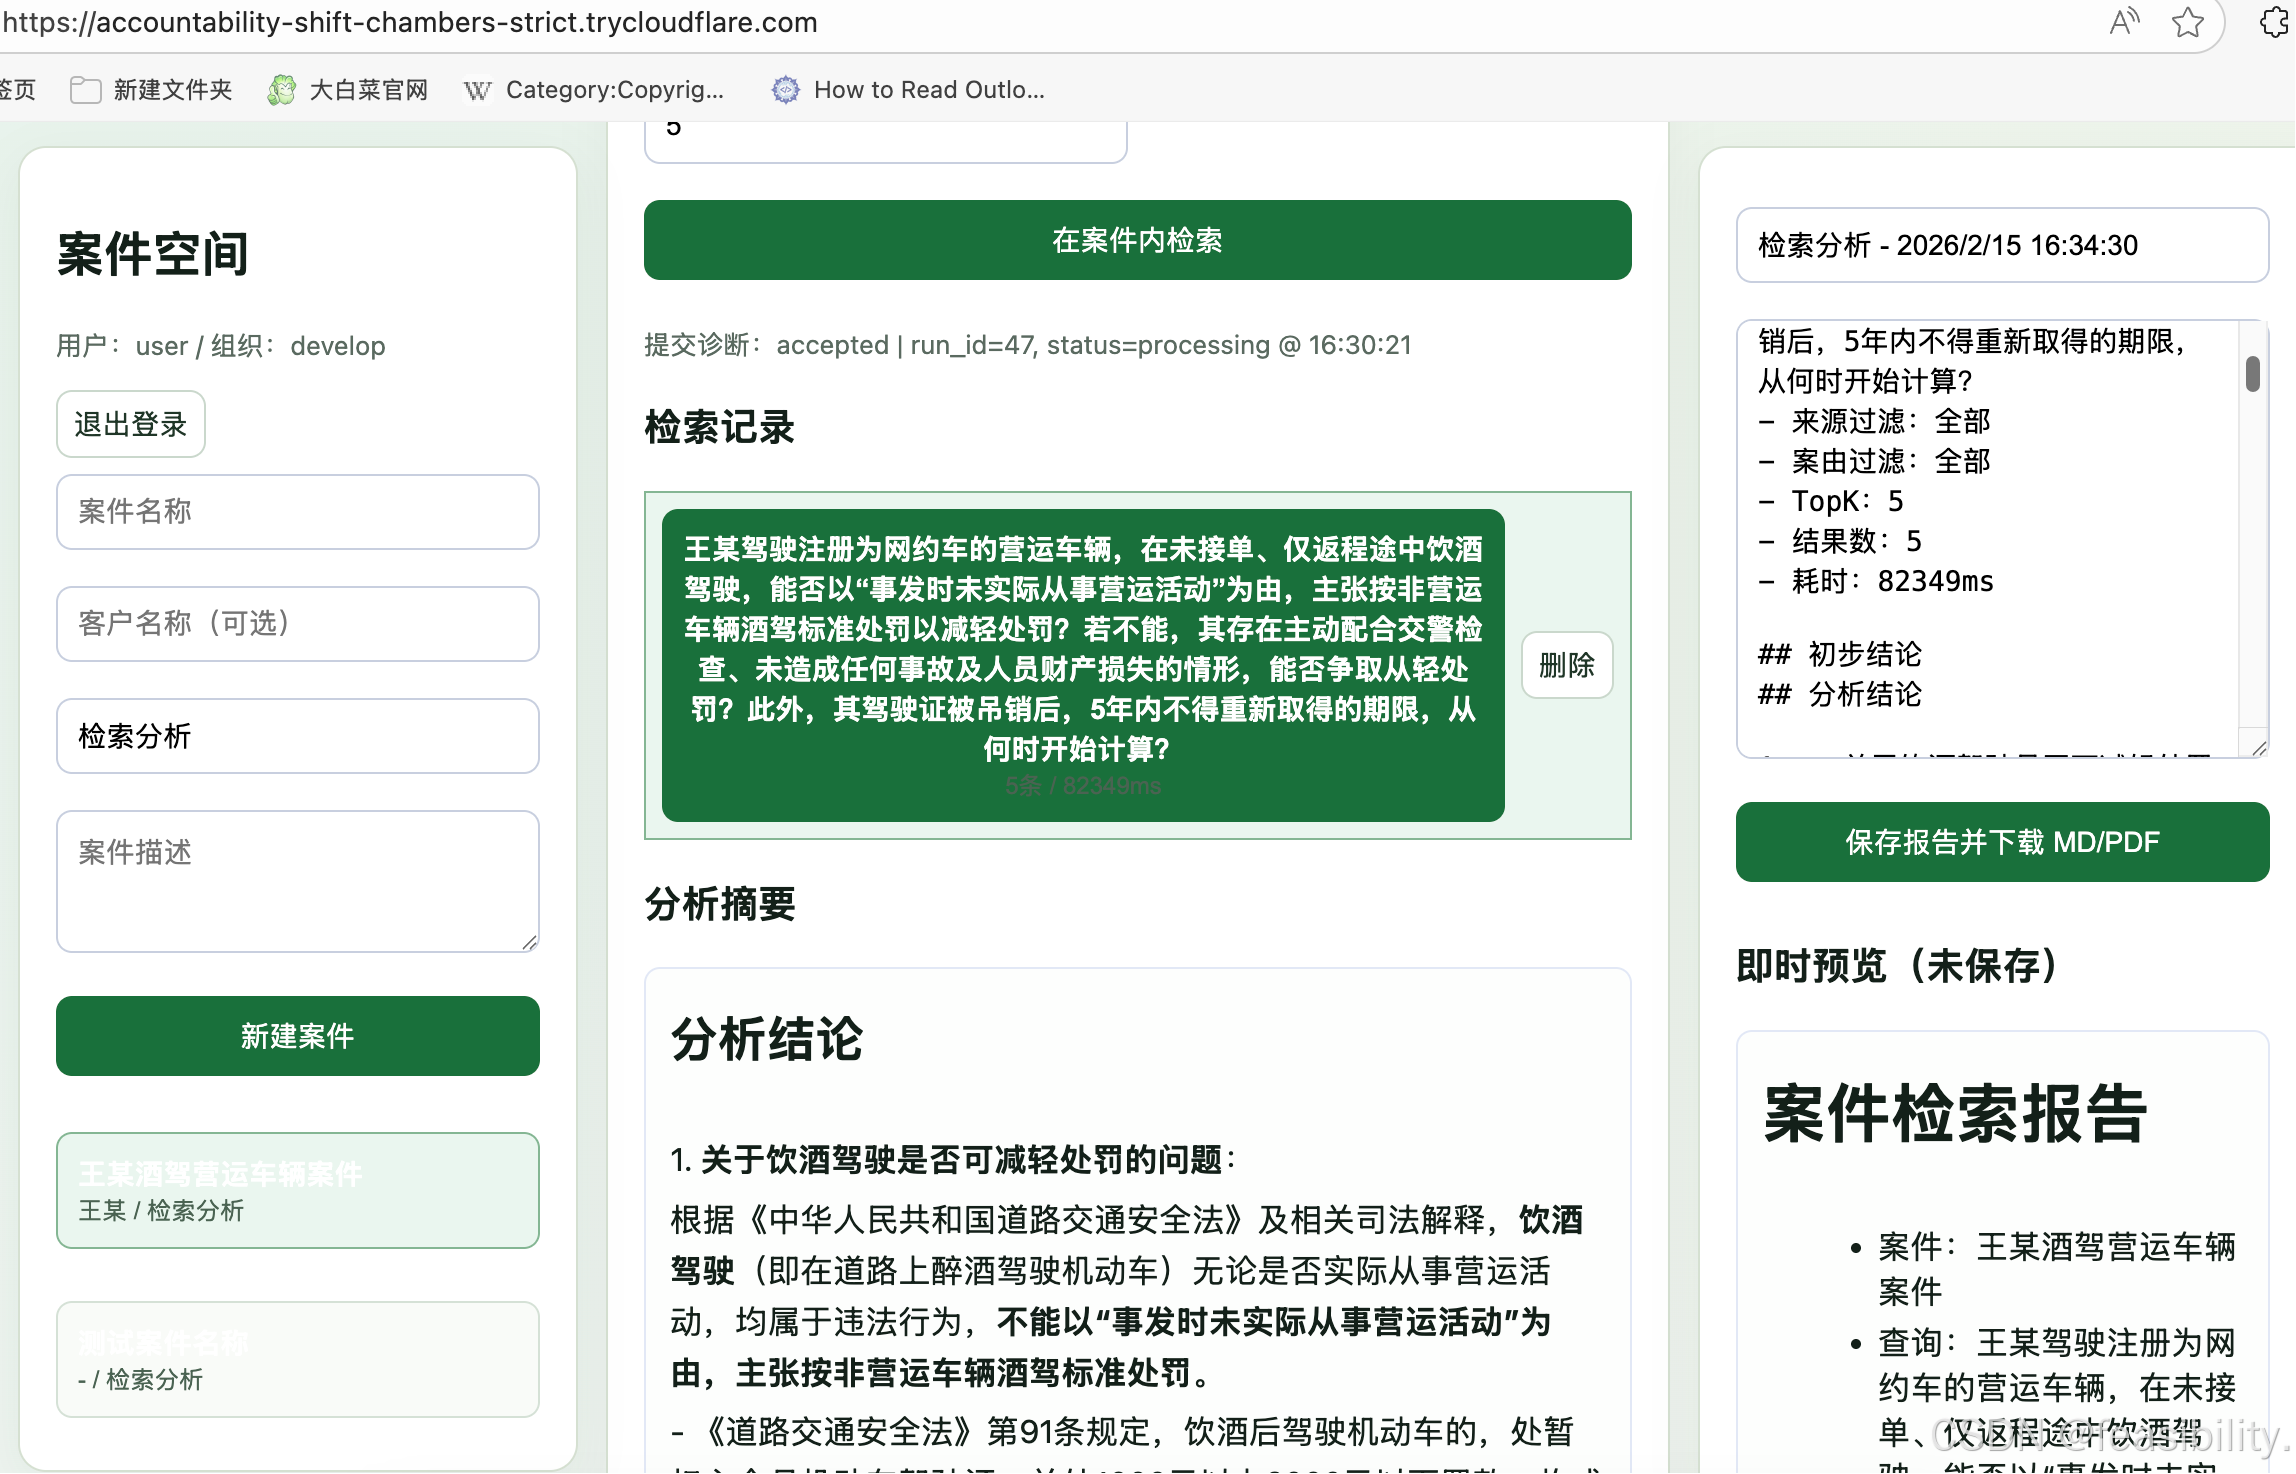
Task: Click the favorites star icon
Action: coord(2187,22)
